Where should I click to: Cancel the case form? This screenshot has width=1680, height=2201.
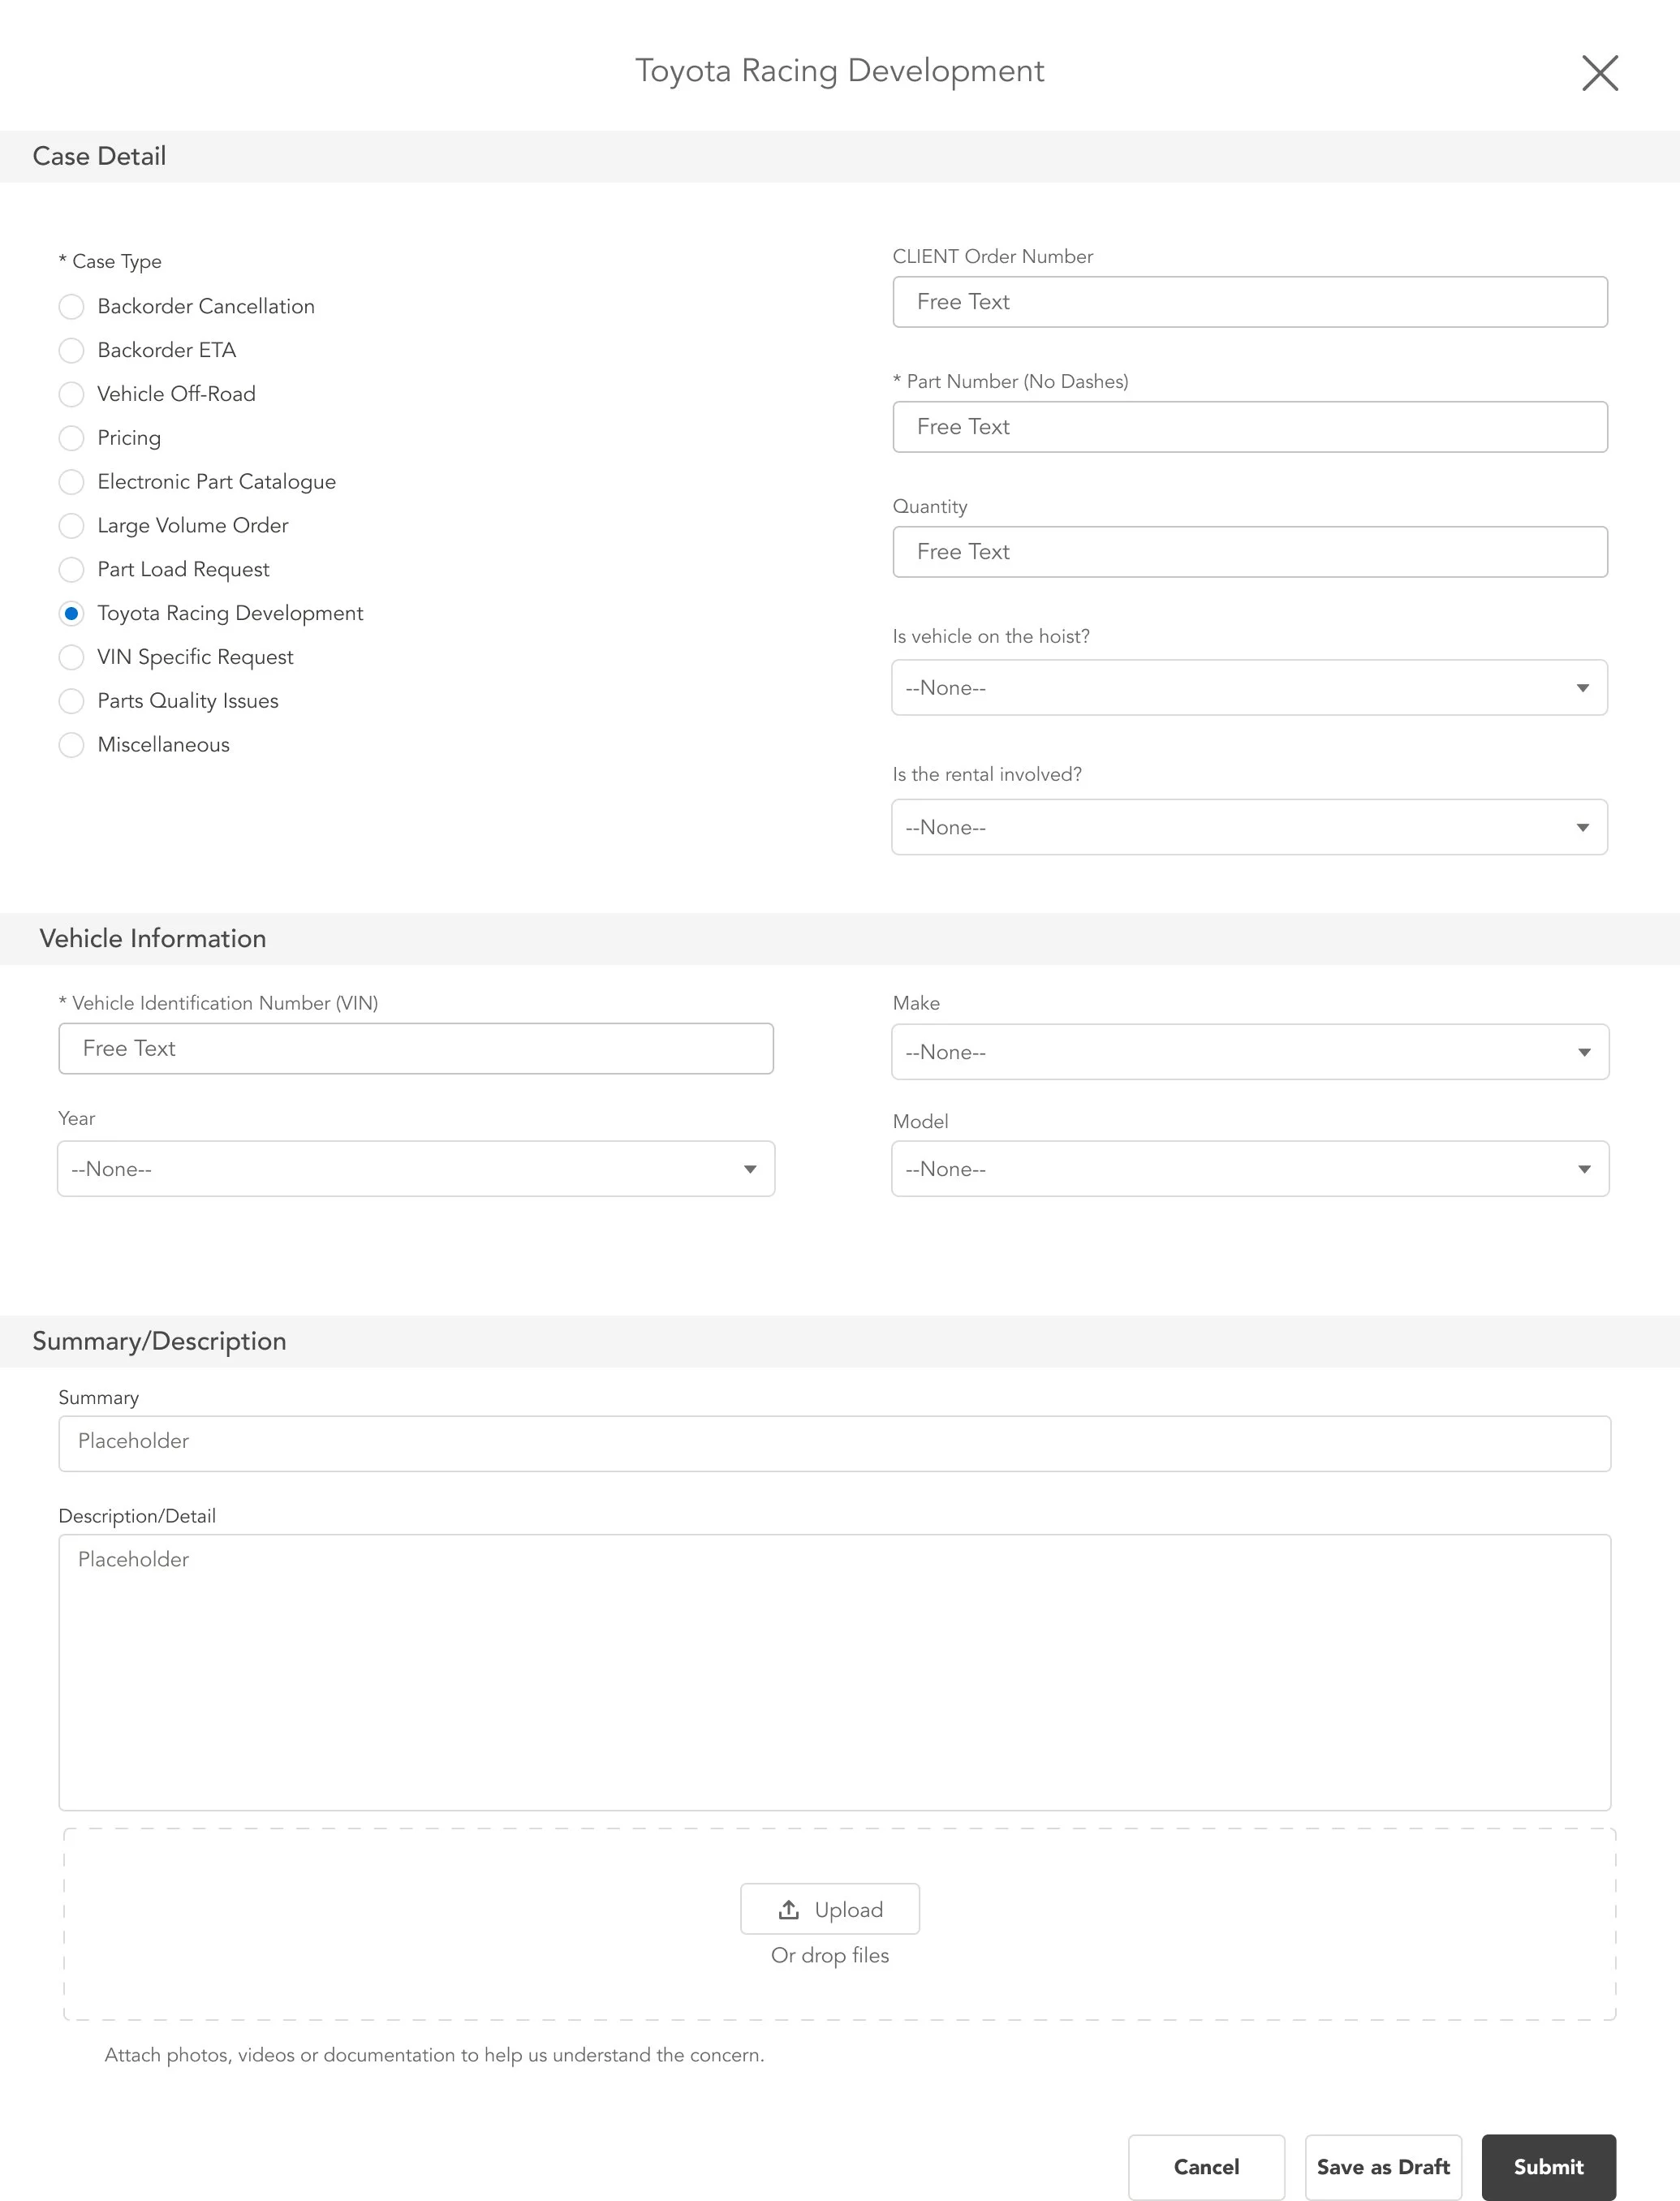[1205, 2166]
